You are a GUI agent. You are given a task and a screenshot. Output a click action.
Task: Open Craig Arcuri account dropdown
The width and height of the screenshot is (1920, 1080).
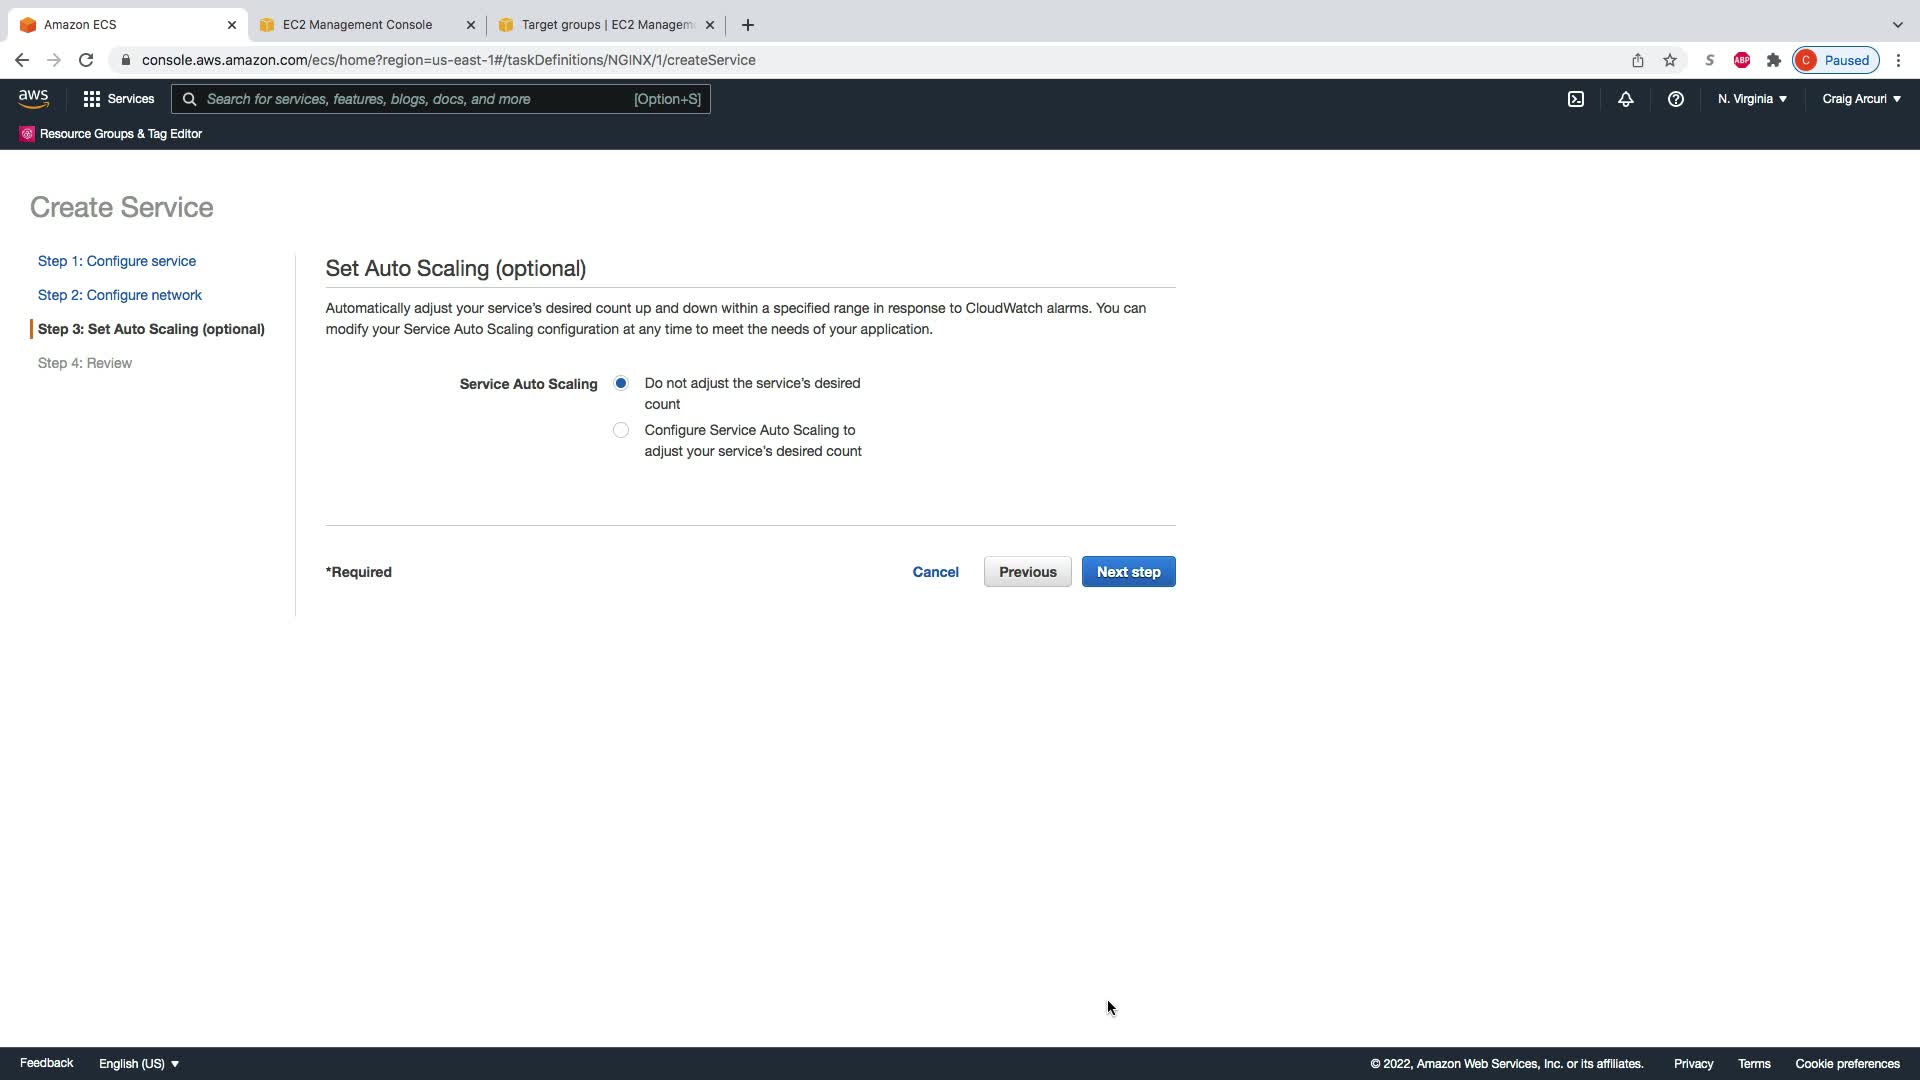[1861, 99]
